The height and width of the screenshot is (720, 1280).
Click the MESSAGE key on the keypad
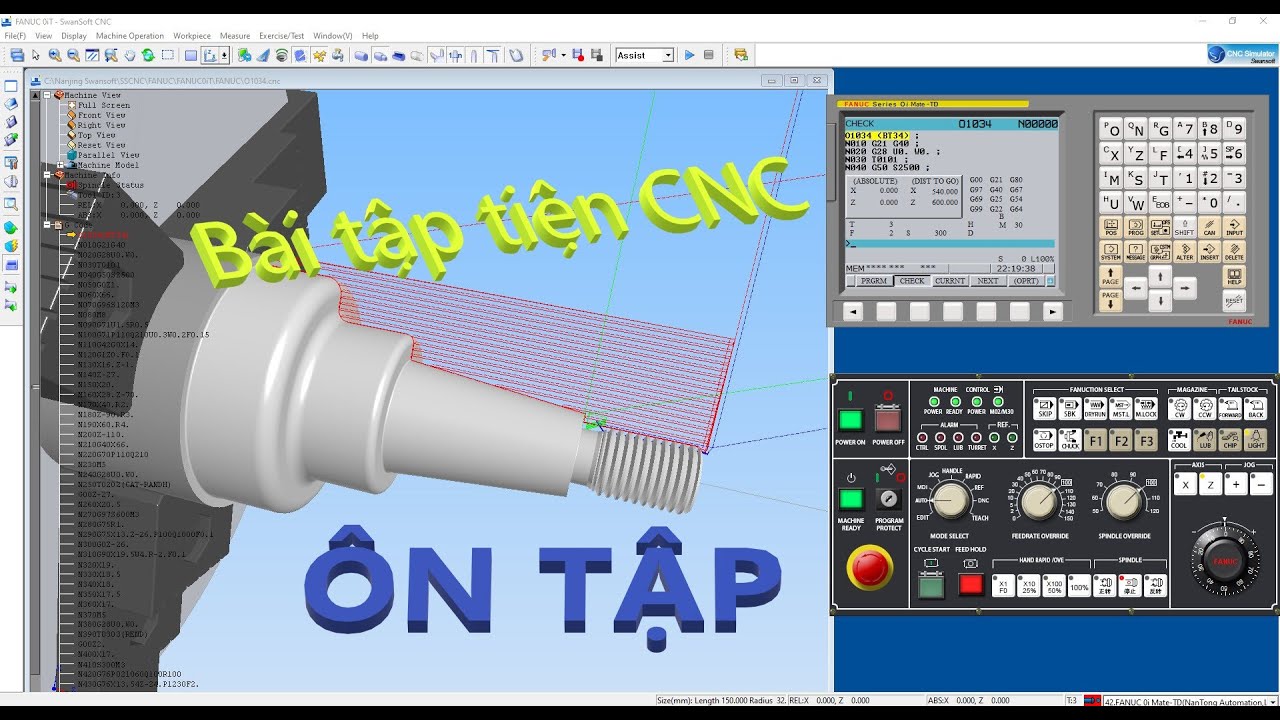[1135, 252]
